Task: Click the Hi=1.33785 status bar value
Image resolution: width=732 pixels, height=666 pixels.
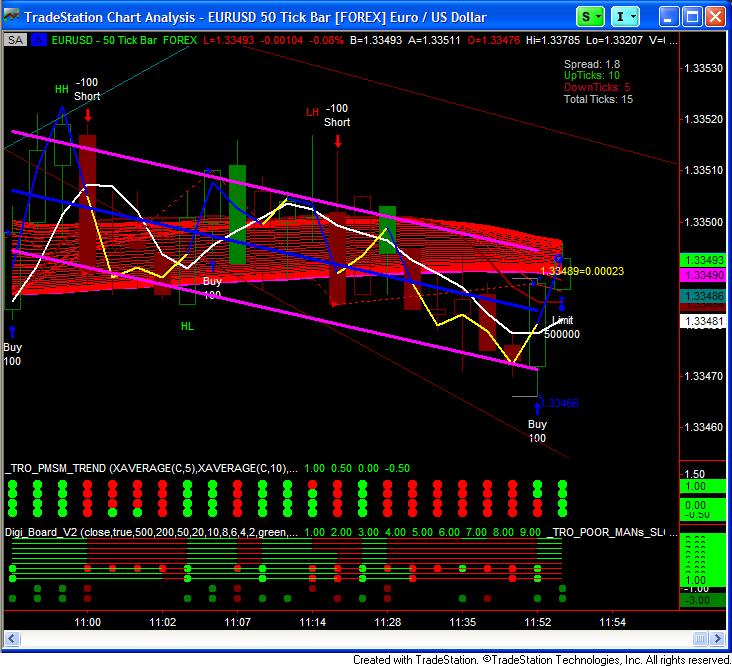Action: click(553, 40)
